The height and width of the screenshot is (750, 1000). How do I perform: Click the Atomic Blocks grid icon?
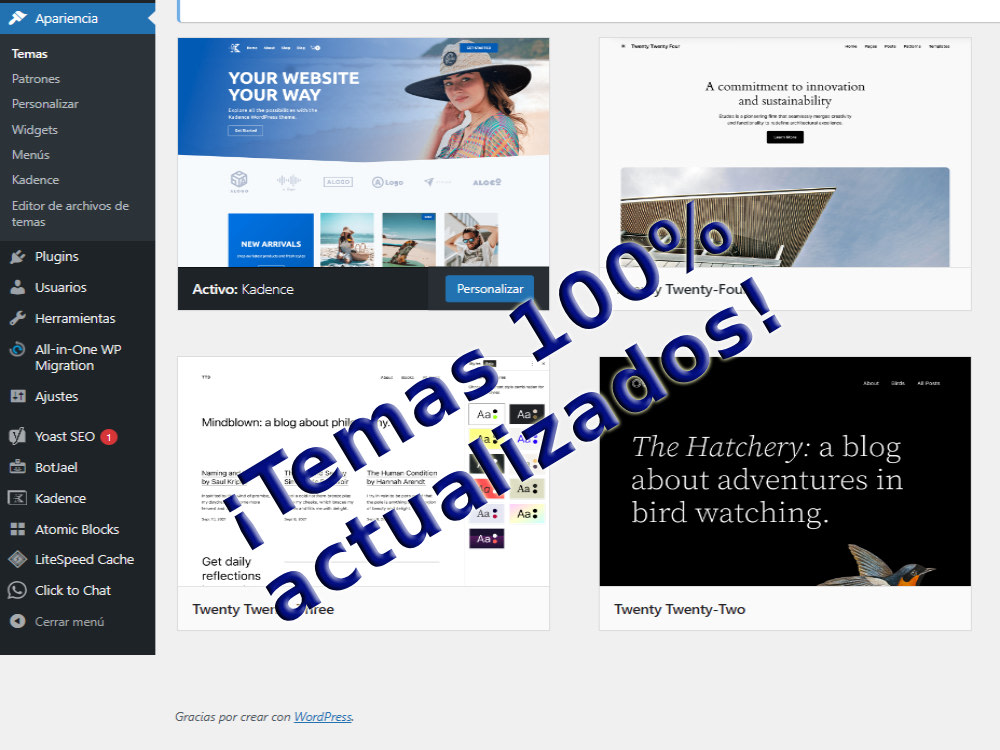[x=18, y=529]
